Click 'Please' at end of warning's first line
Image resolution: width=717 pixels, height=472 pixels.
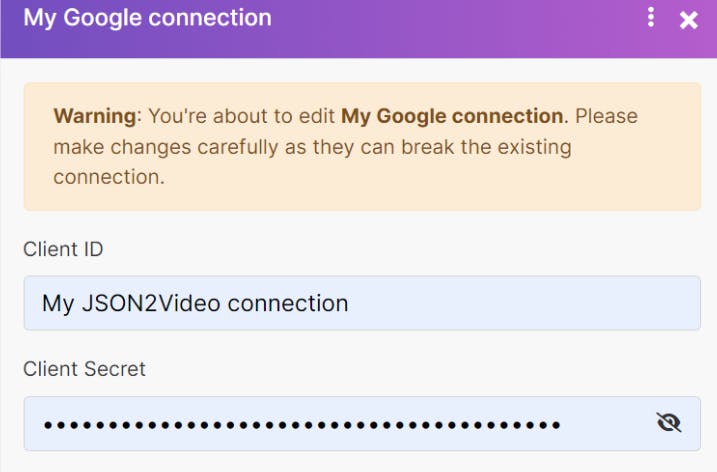[x=606, y=116]
